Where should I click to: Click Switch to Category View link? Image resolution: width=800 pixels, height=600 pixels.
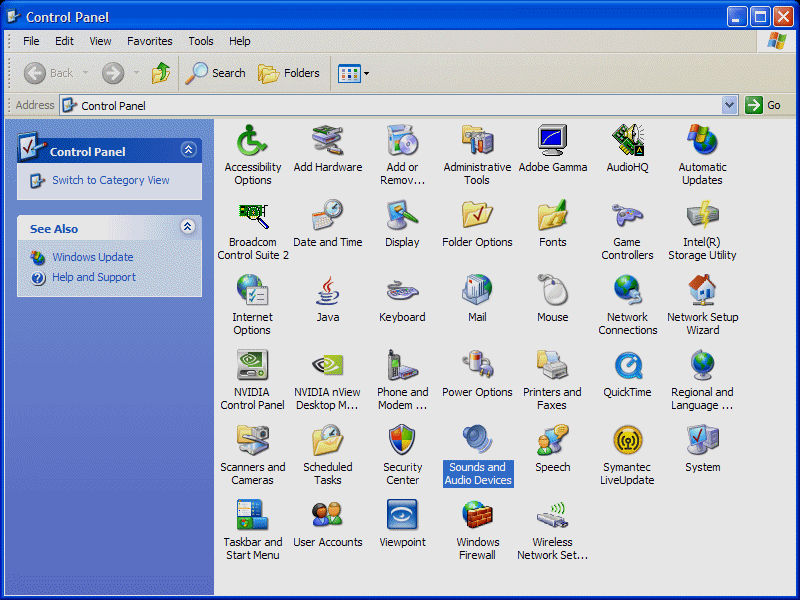110,180
